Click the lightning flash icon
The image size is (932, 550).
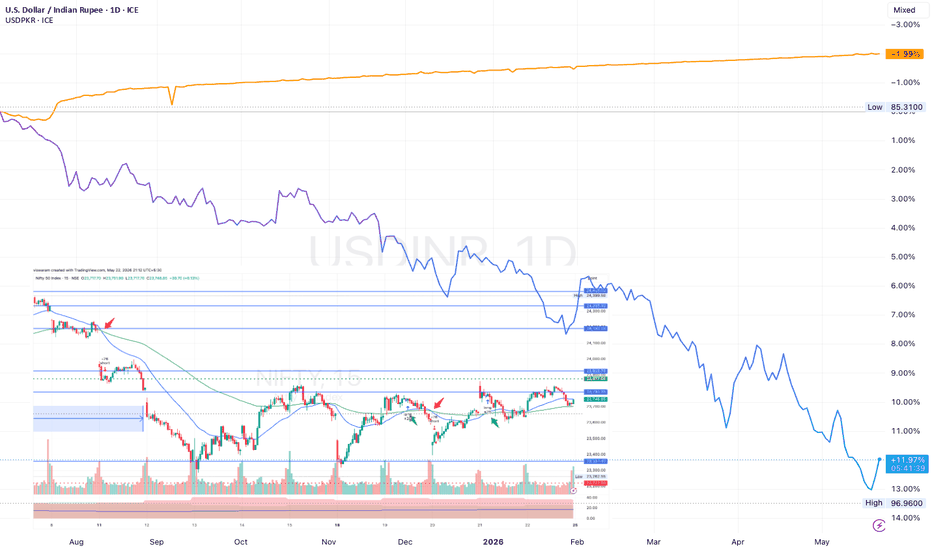[879, 526]
